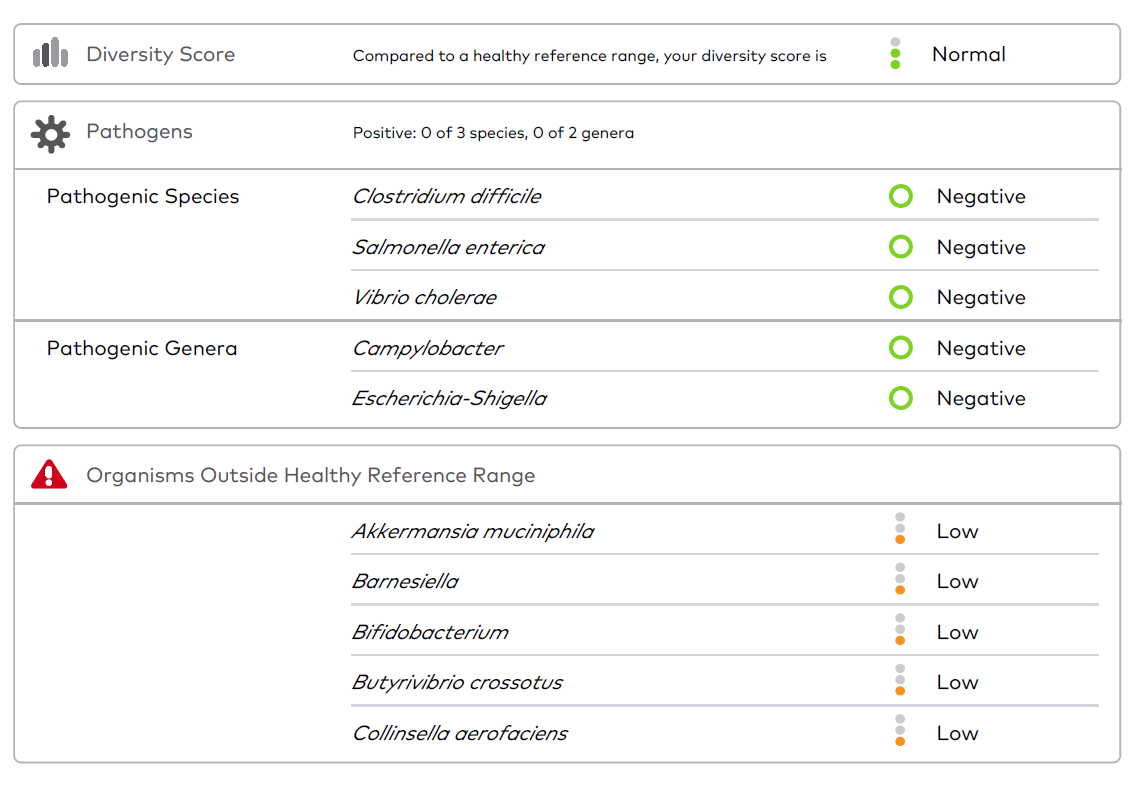The width and height of the screenshot is (1145, 801).
Task: Click the Akkermansia muciniphila low level dots
Action: (x=900, y=528)
